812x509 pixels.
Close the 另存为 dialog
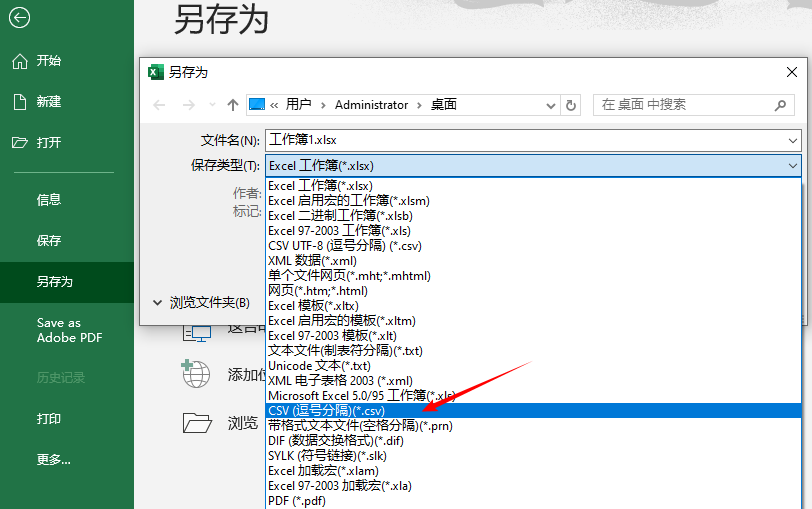pos(792,72)
